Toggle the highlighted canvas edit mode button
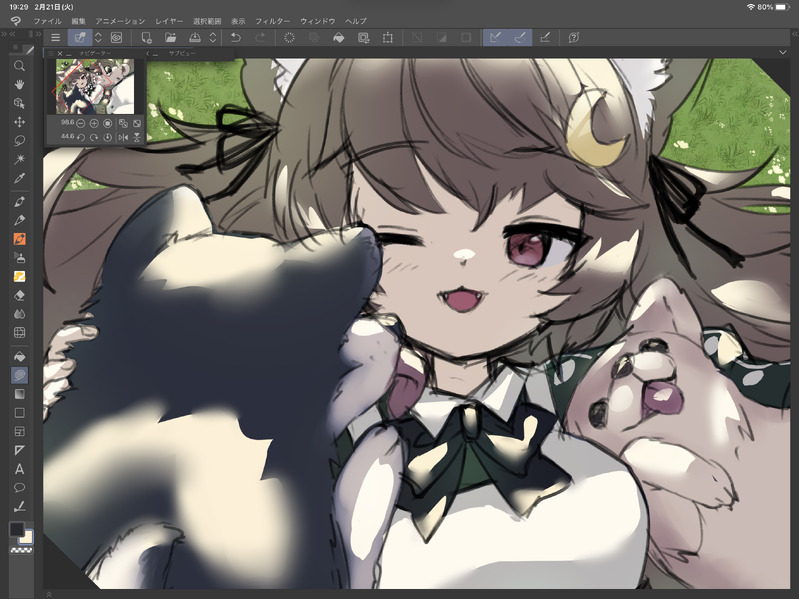 [80, 37]
